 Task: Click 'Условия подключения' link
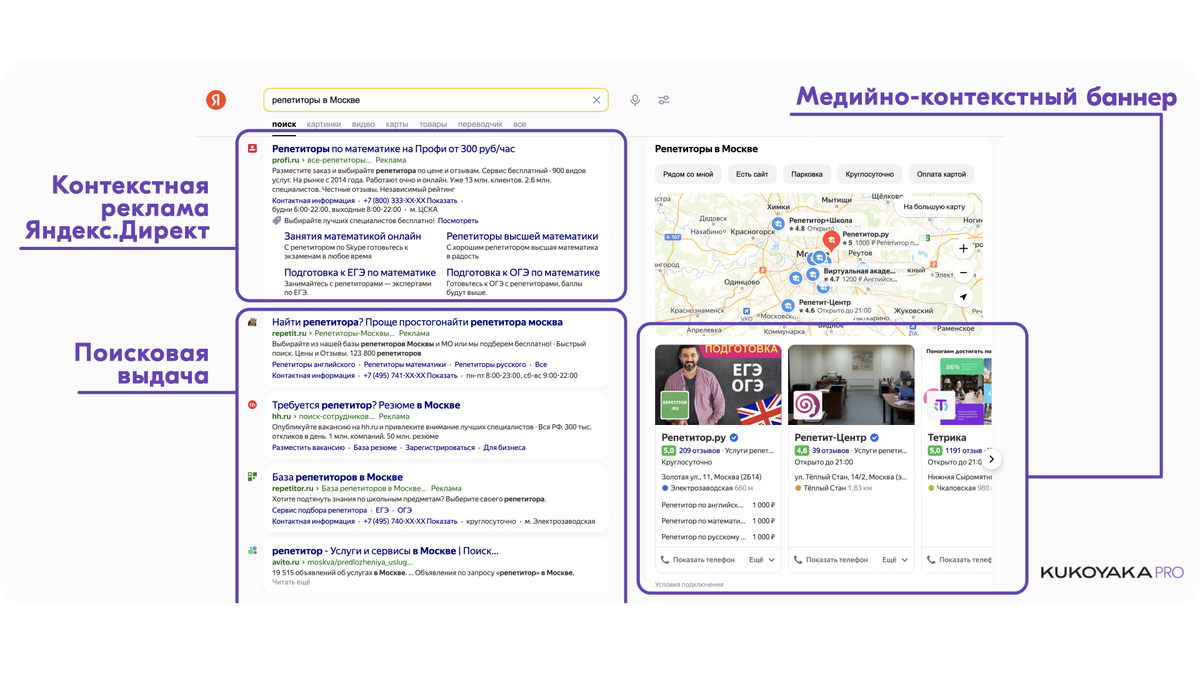pos(689,585)
